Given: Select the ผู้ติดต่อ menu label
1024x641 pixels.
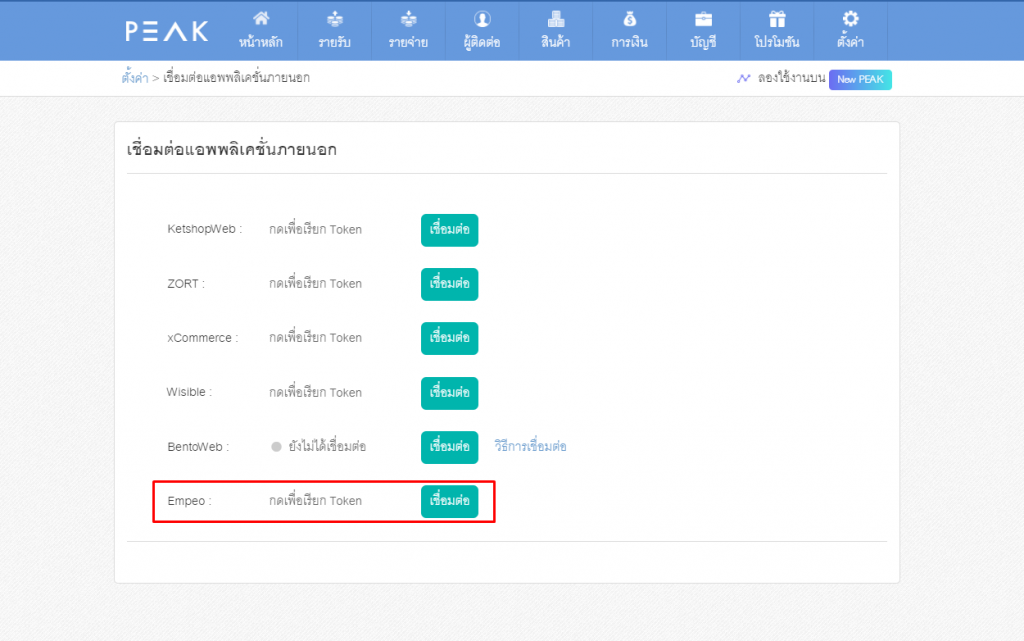Looking at the screenshot, I should (x=482, y=42).
